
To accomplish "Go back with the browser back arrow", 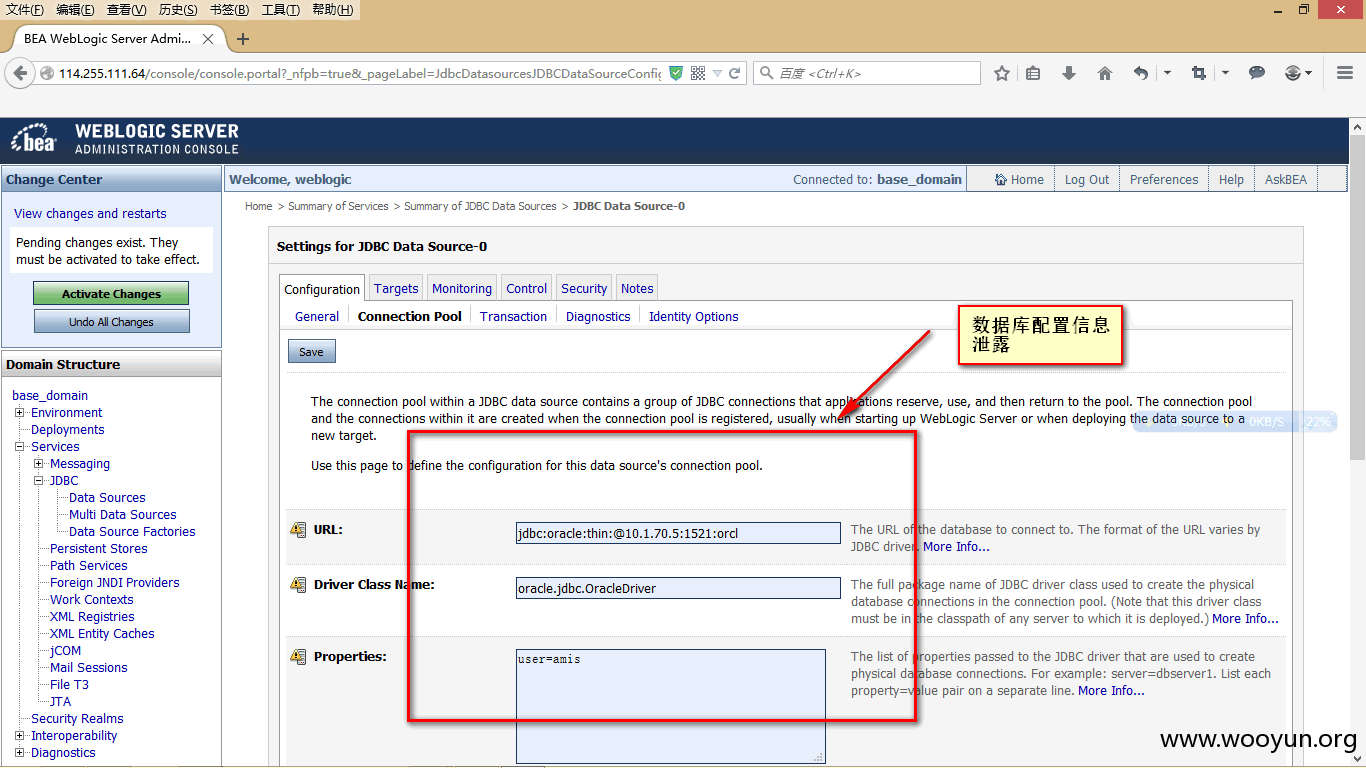I will [19, 73].
